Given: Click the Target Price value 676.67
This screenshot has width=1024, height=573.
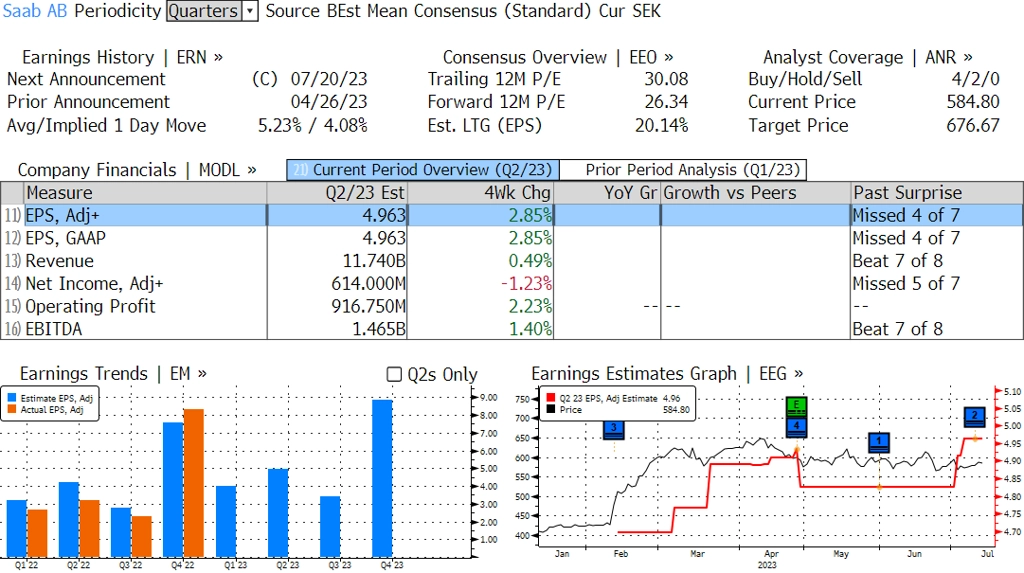Looking at the screenshot, I should [973, 125].
